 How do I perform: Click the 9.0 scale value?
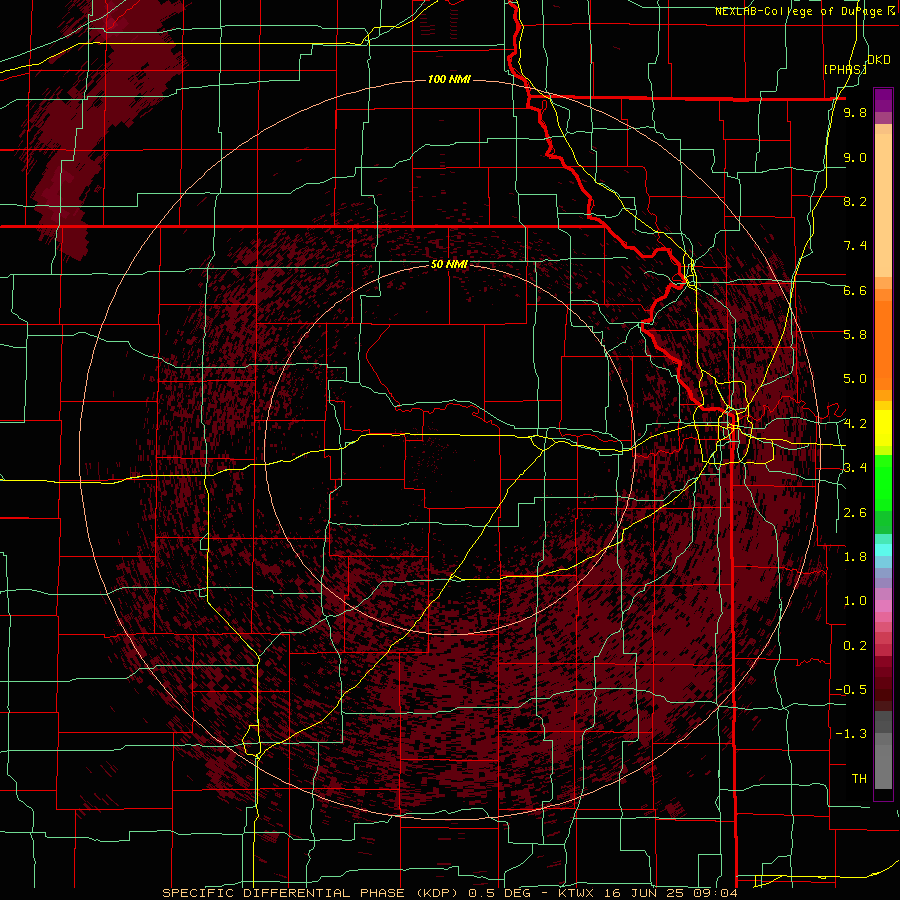(855, 157)
